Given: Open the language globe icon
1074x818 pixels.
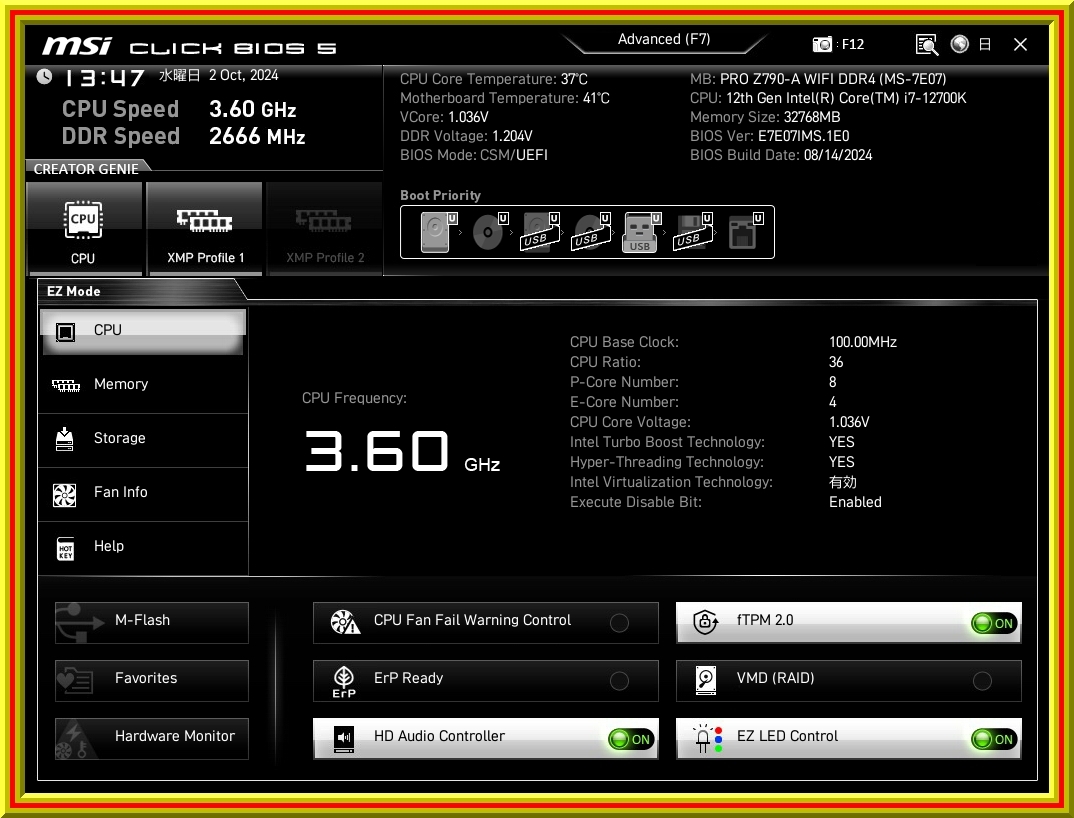Looking at the screenshot, I should (960, 44).
